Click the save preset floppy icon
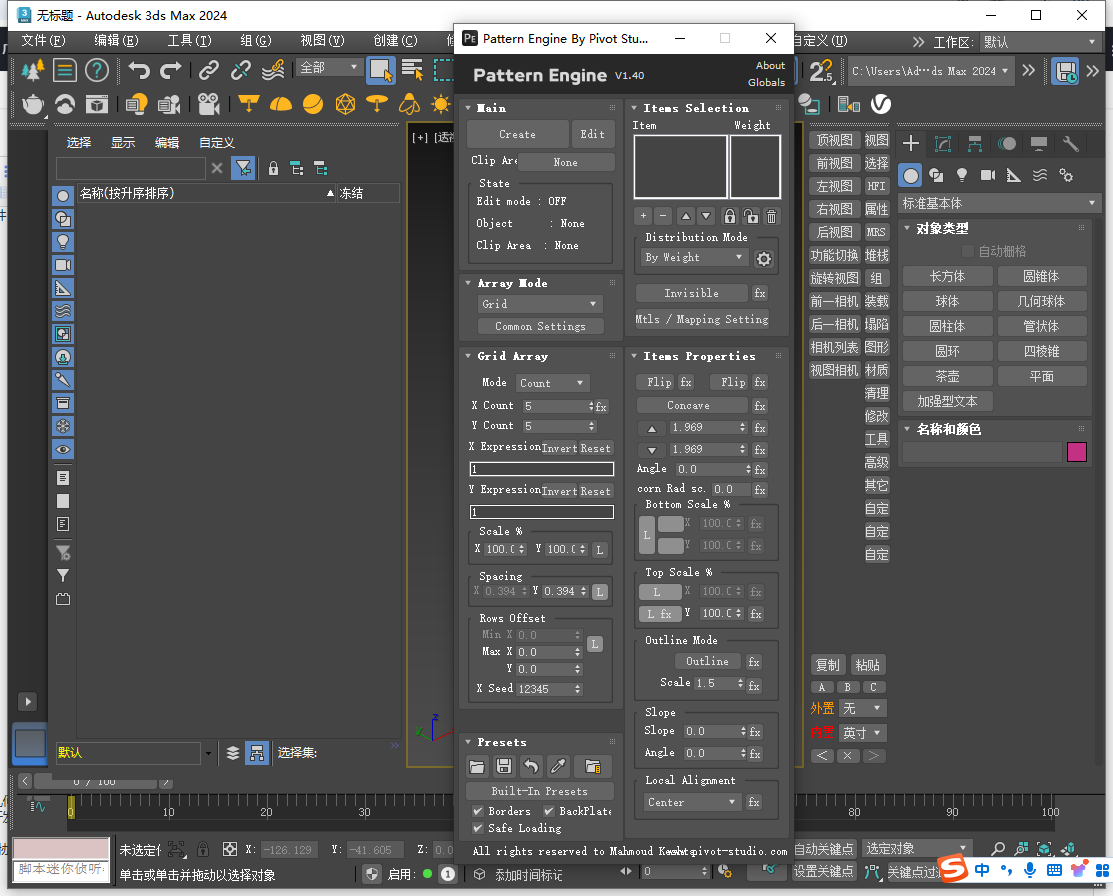1113x896 pixels. [x=504, y=767]
